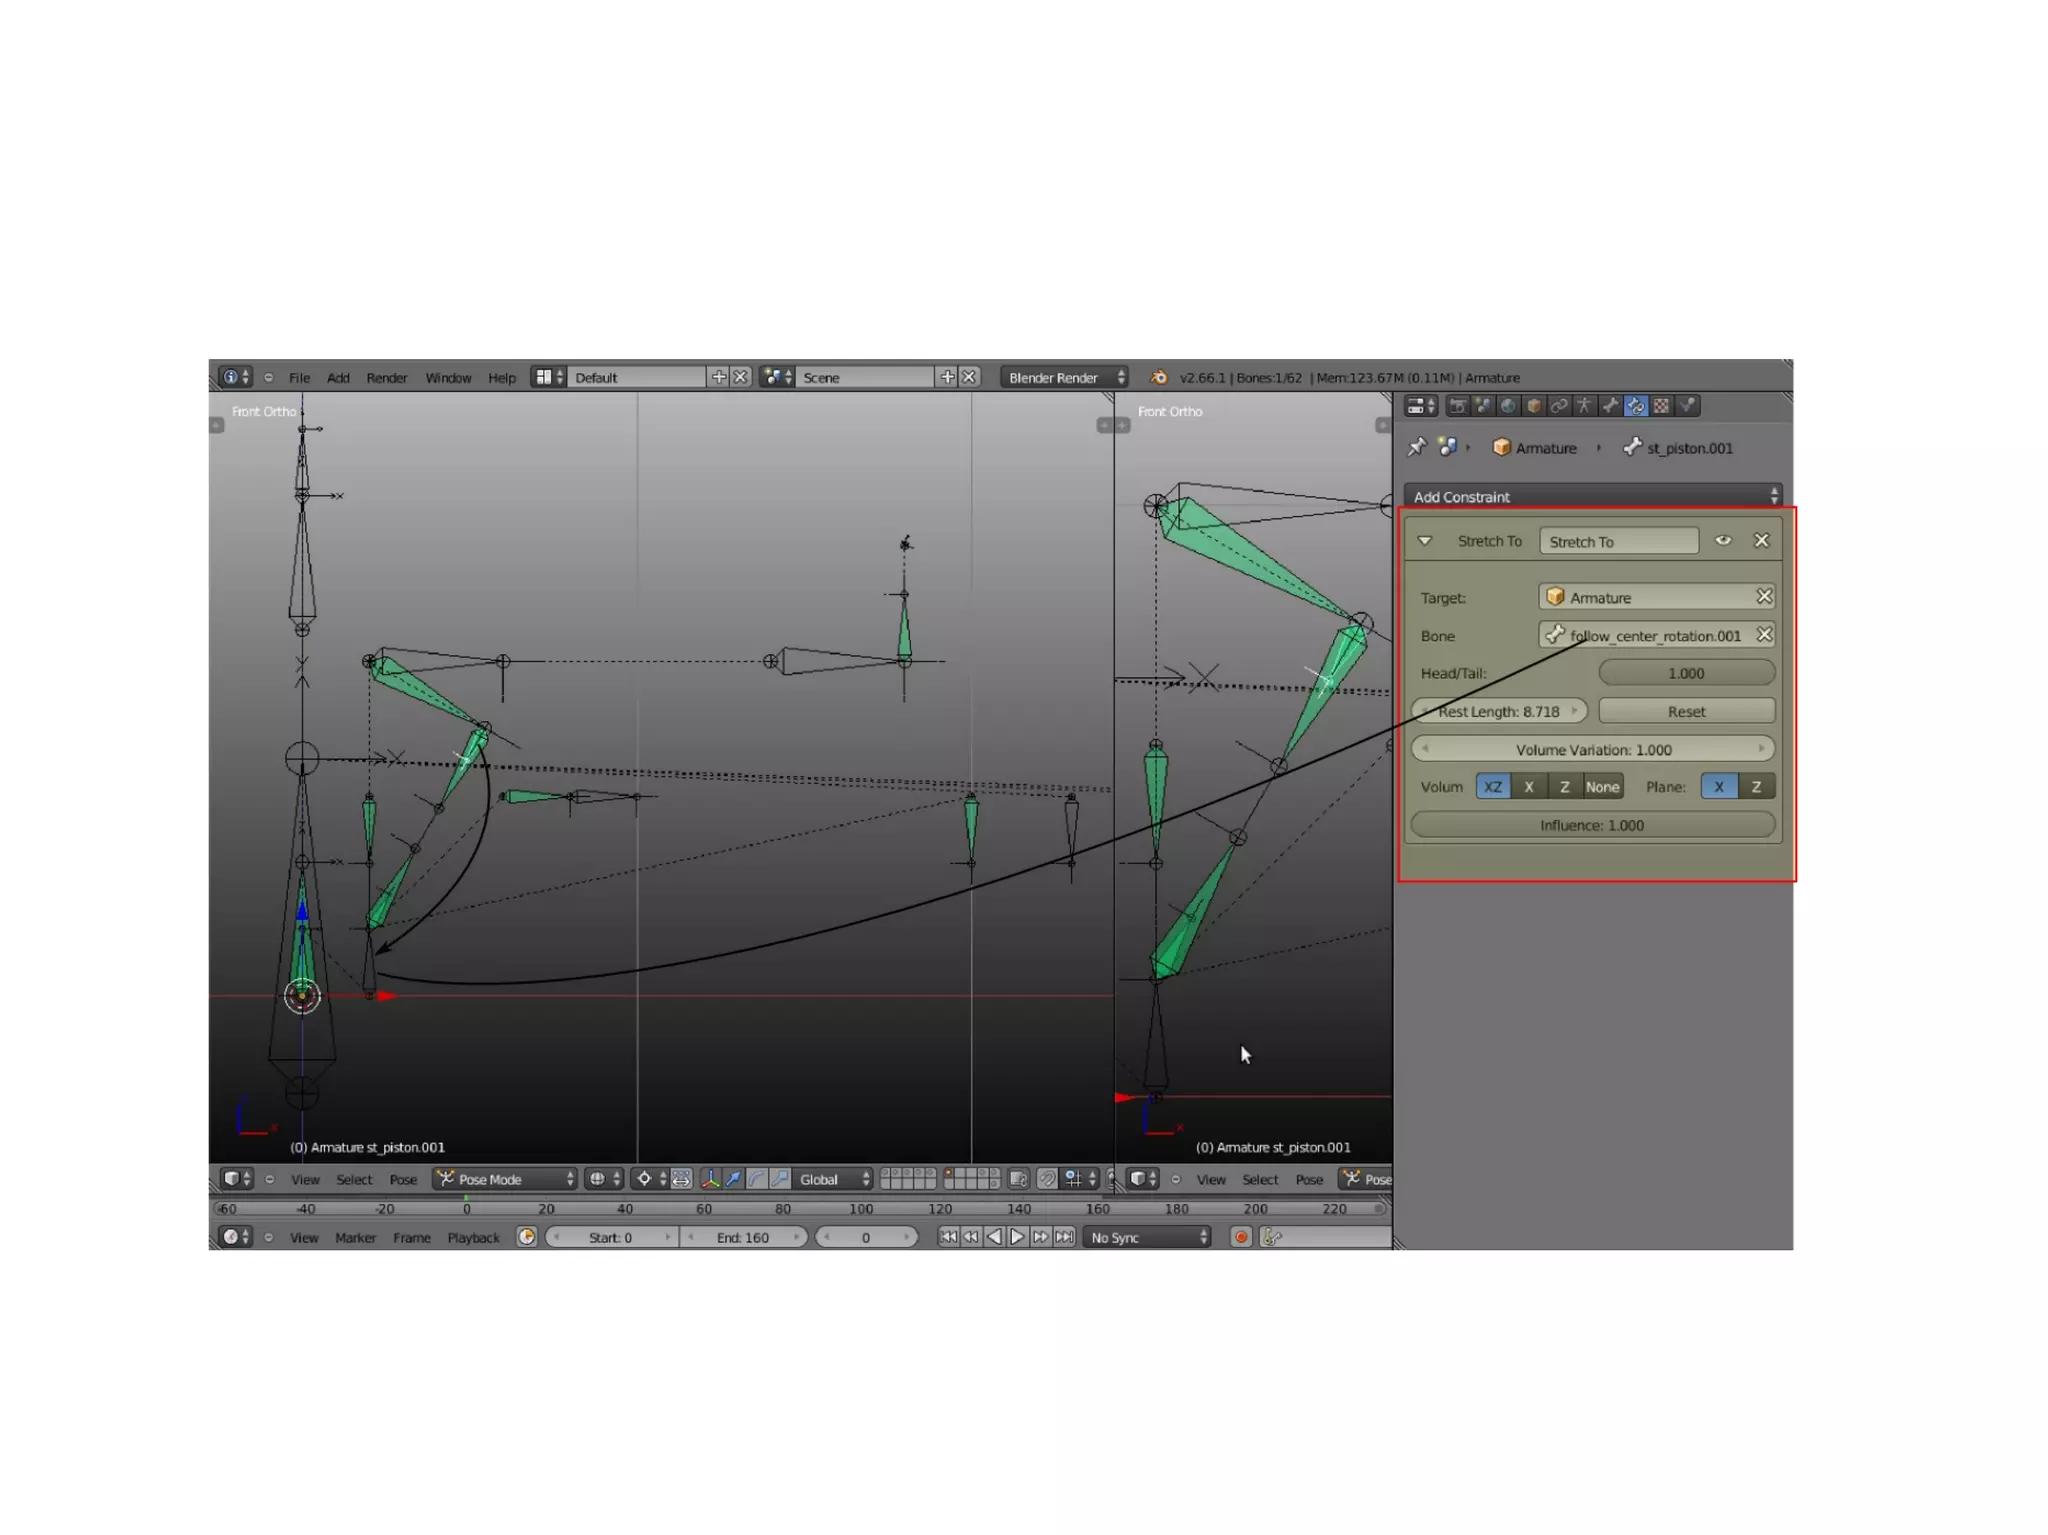The width and height of the screenshot is (2048, 1535).
Task: Click the red record keyframe button
Action: [x=1241, y=1237]
